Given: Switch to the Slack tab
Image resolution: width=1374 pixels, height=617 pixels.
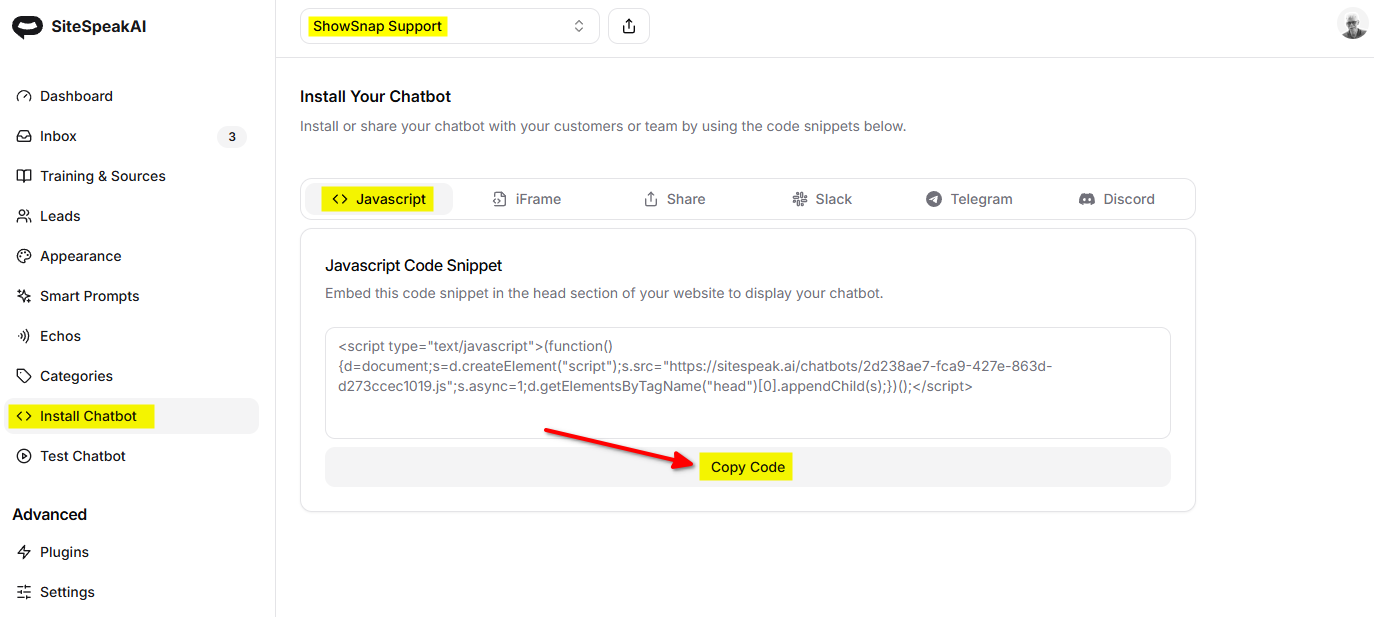Looking at the screenshot, I should coord(822,199).
